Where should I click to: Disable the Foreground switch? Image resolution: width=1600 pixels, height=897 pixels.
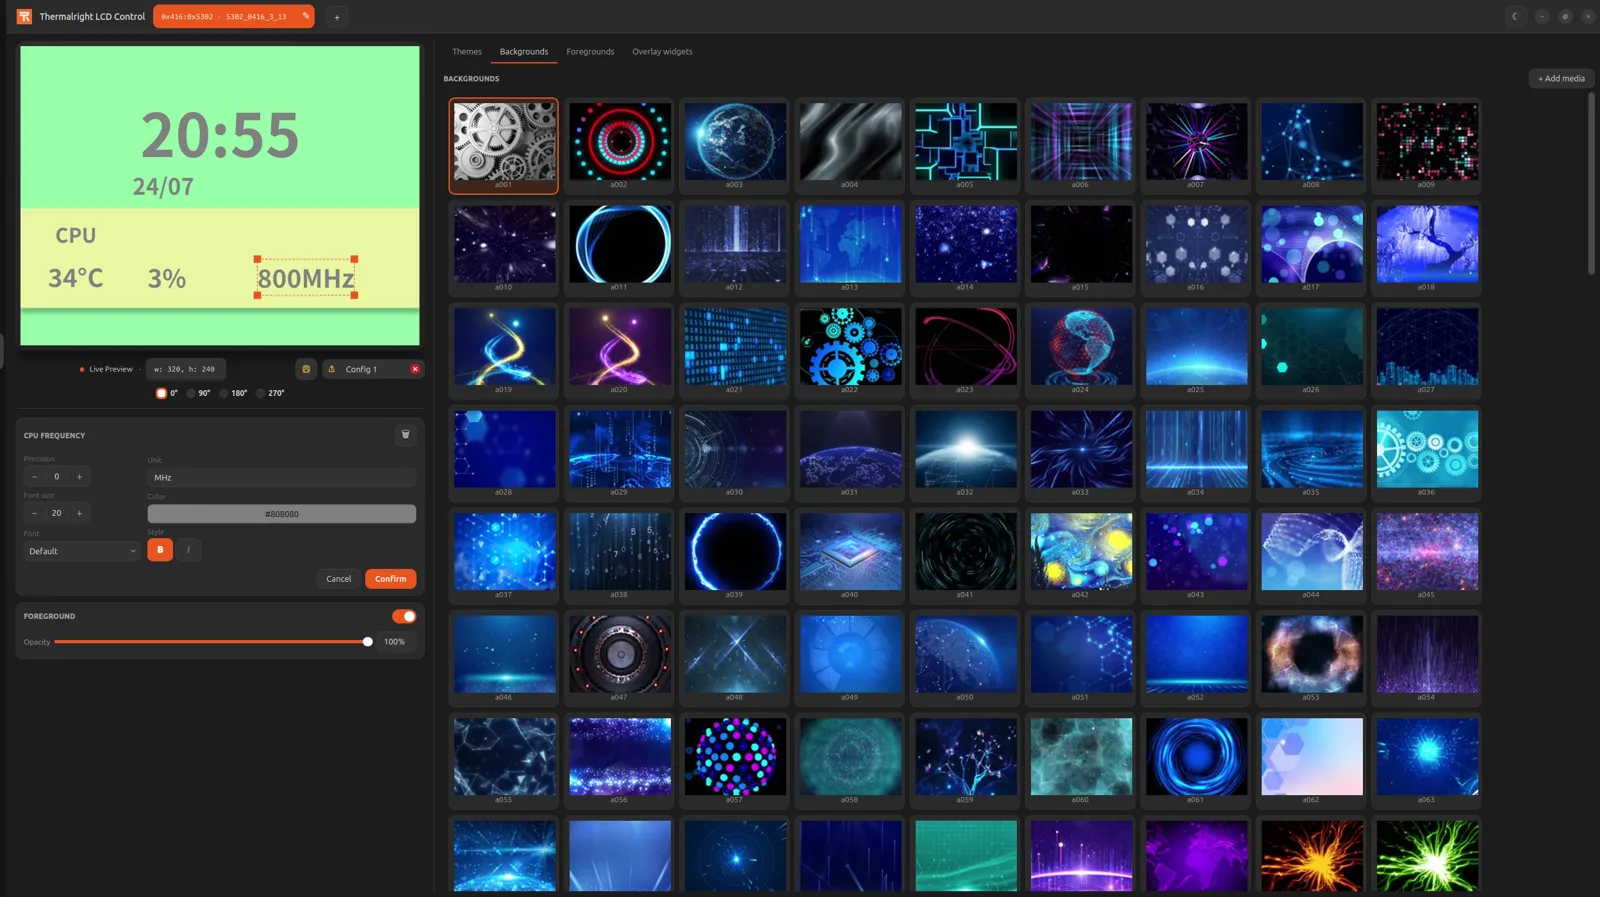404,616
